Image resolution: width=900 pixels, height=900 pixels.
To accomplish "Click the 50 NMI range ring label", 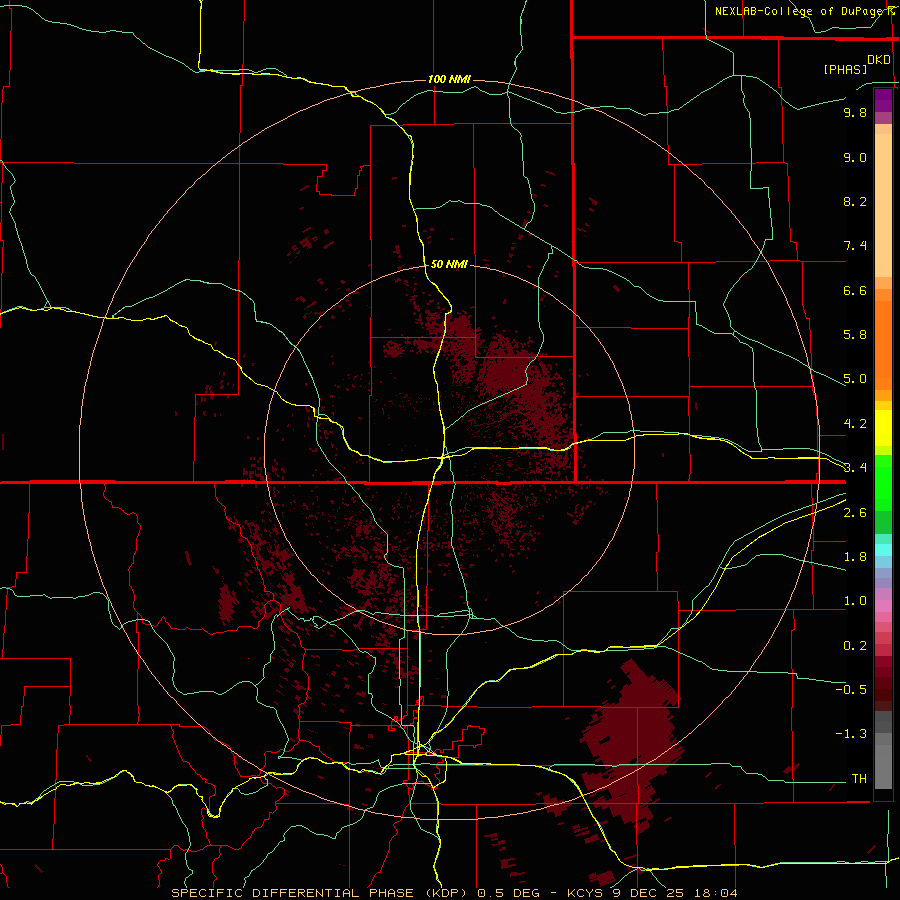I will coord(449,264).
